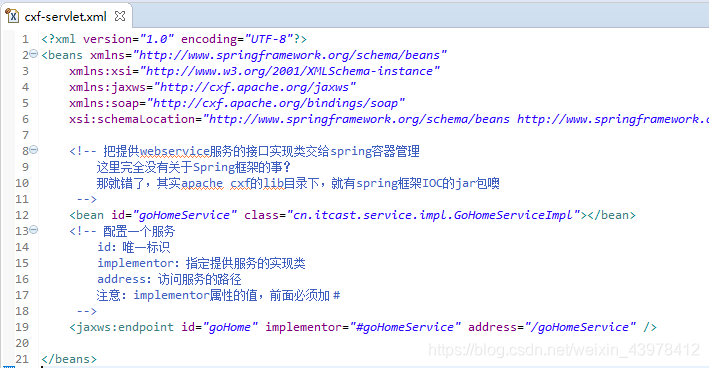709x368 pixels.
Task: Click line number 19 in the gutter
Action: click(x=22, y=327)
